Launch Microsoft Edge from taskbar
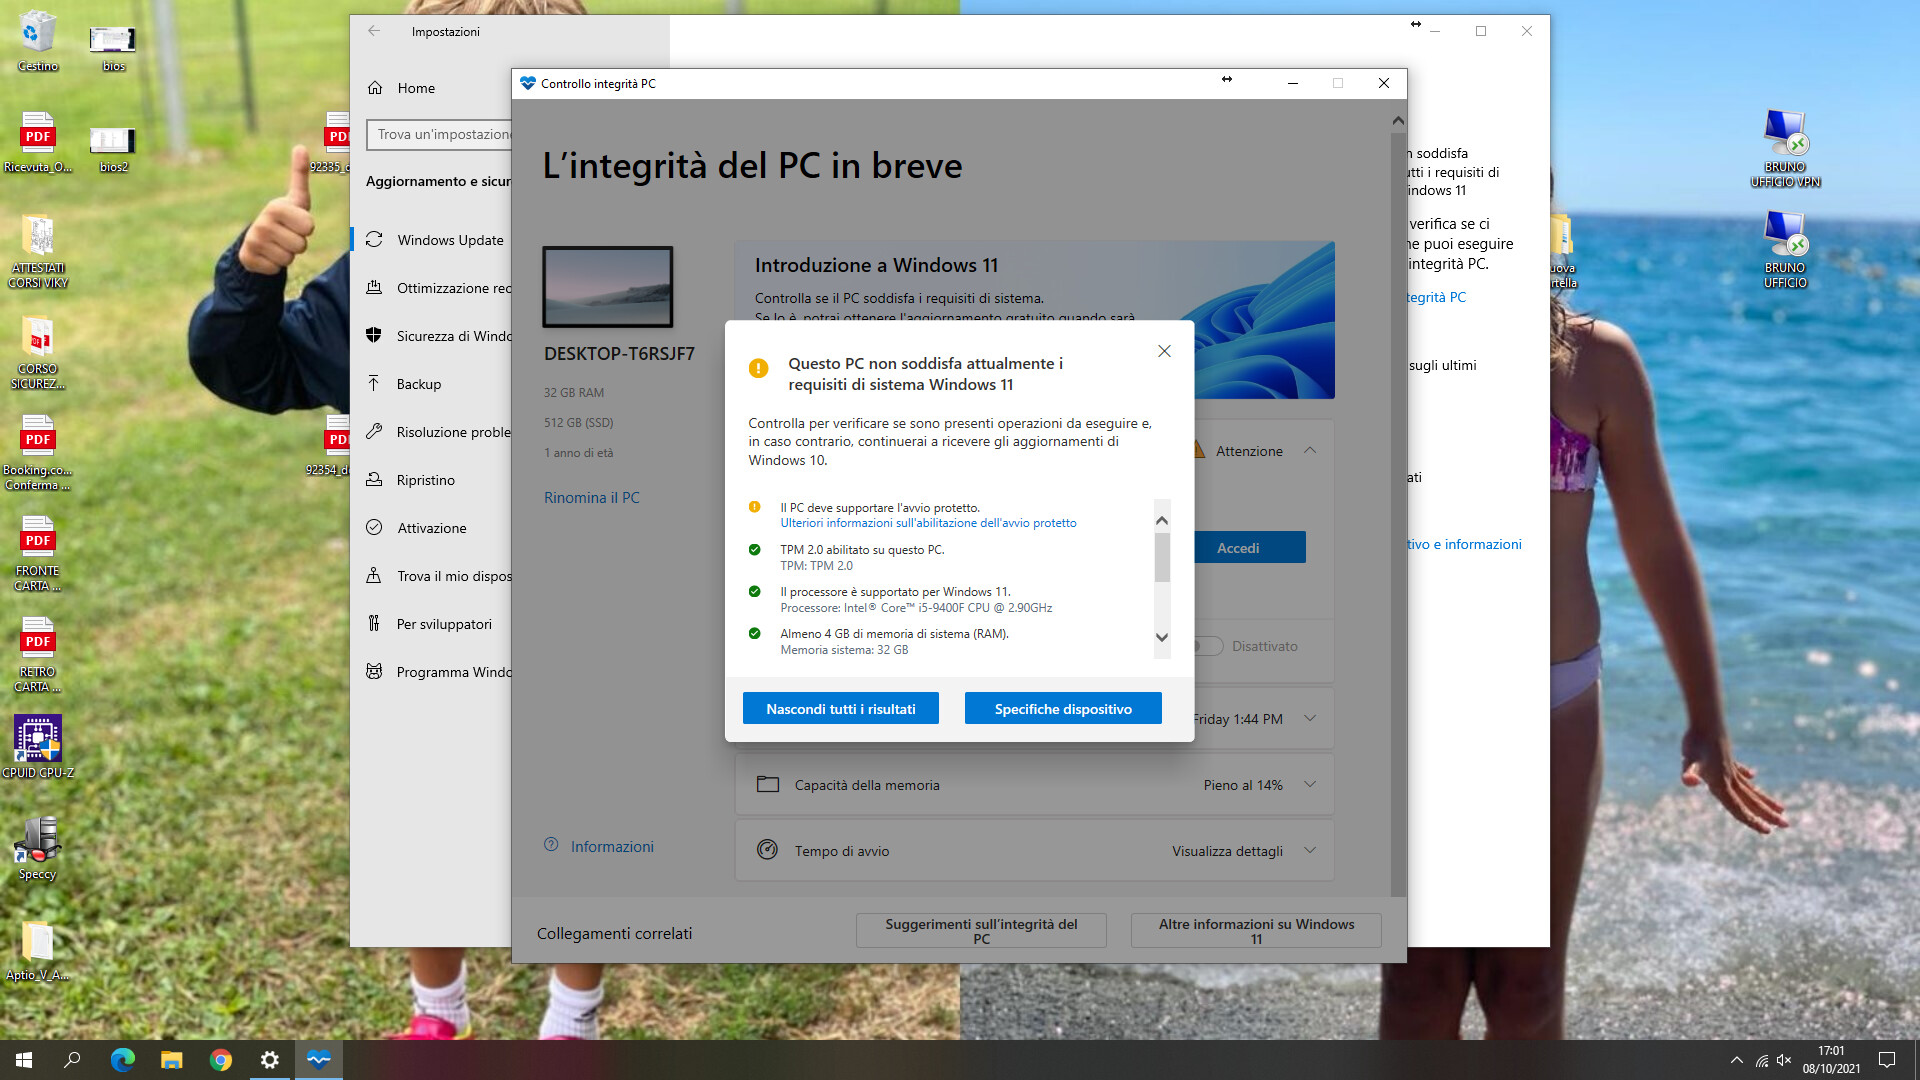 [122, 1060]
